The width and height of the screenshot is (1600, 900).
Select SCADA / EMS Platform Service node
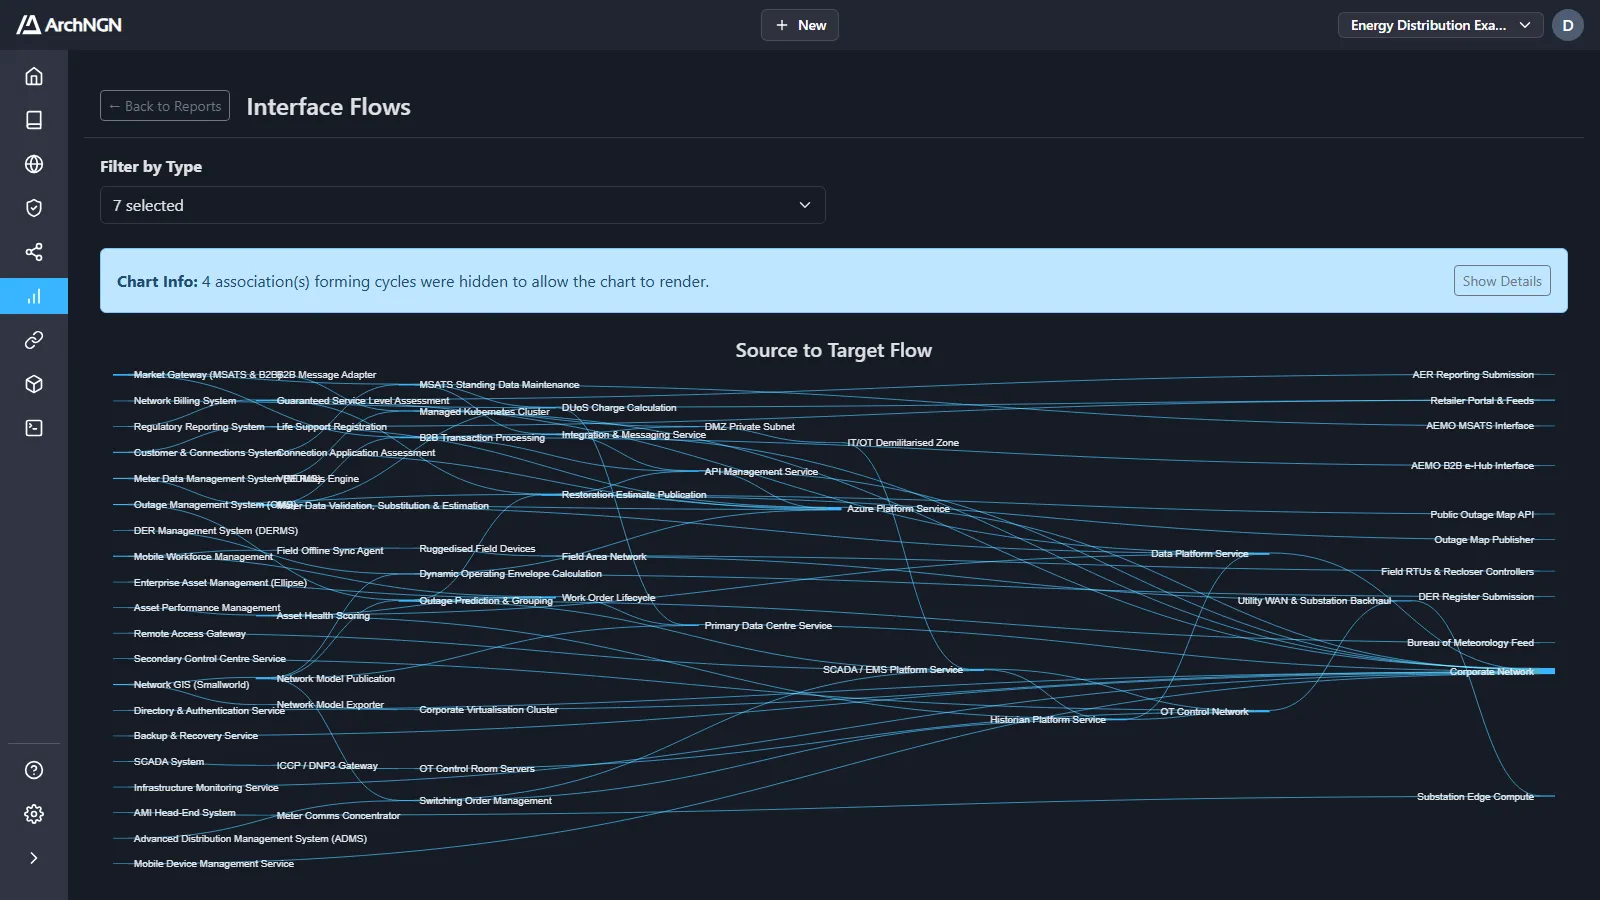tap(892, 670)
